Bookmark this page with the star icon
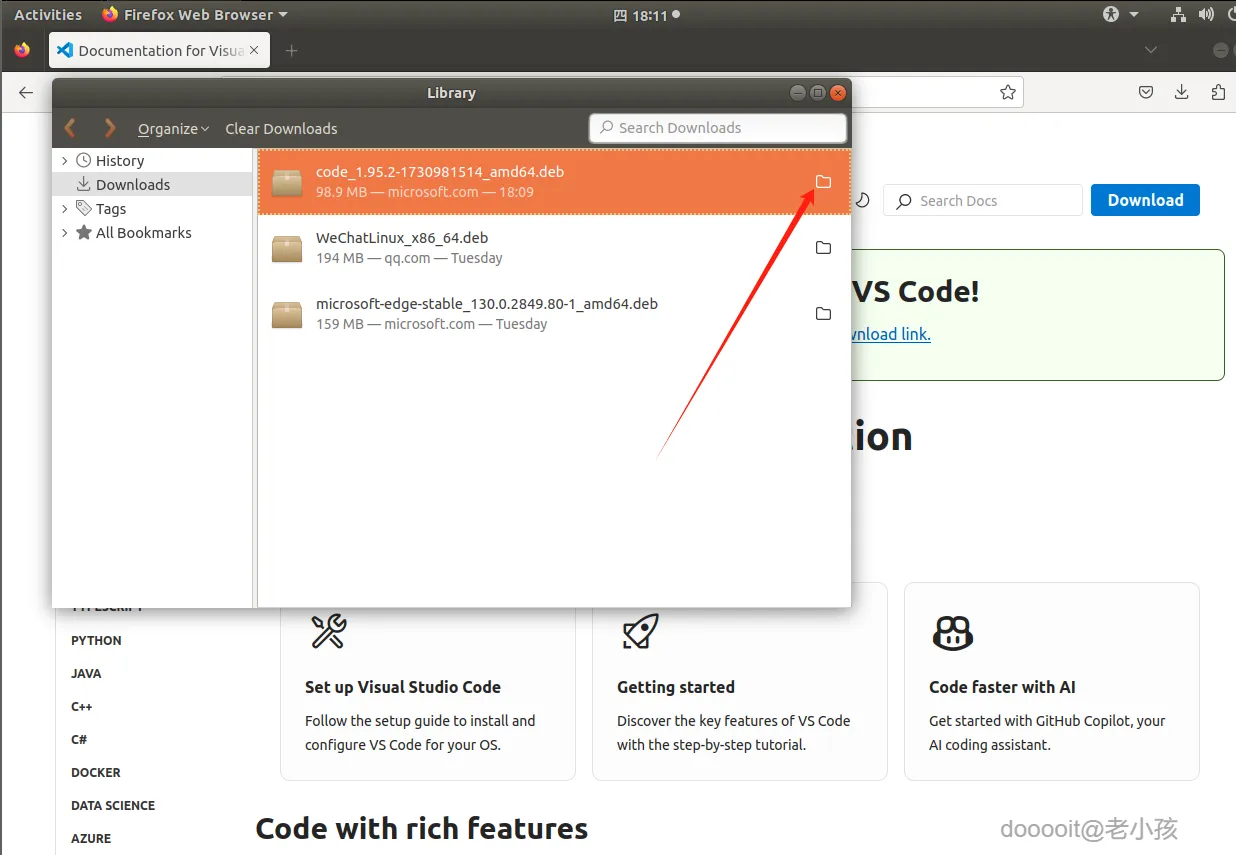The image size is (1236, 855). click(1008, 92)
